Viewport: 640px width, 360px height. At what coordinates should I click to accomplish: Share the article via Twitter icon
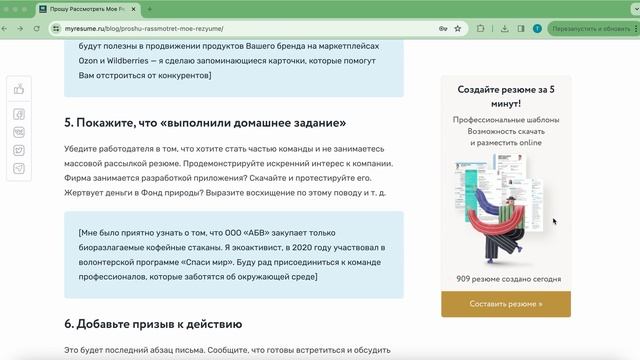point(19,150)
